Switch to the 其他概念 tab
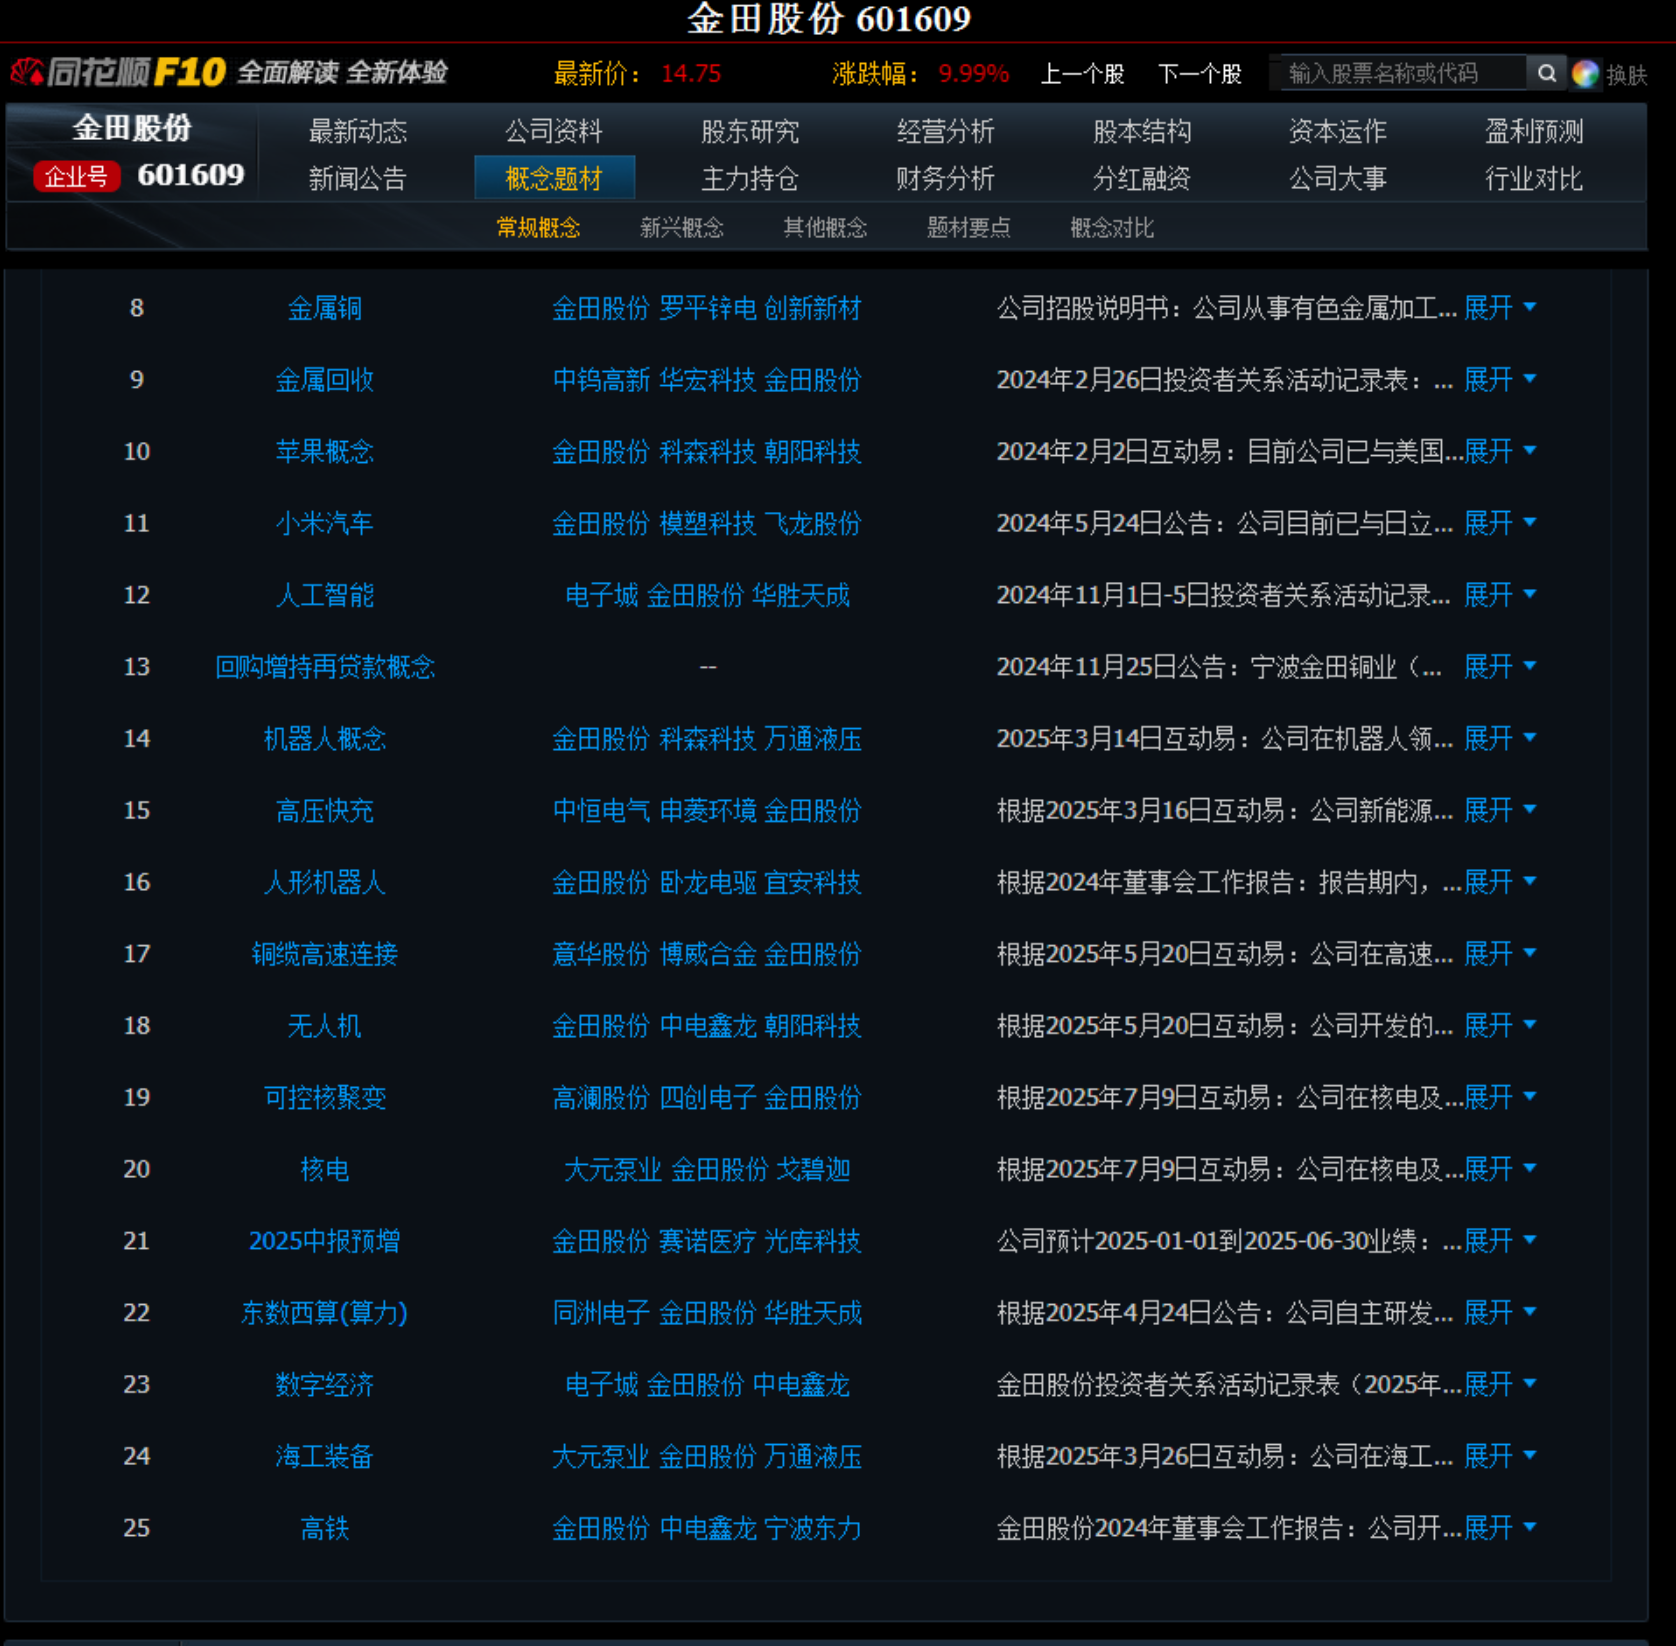 (825, 228)
